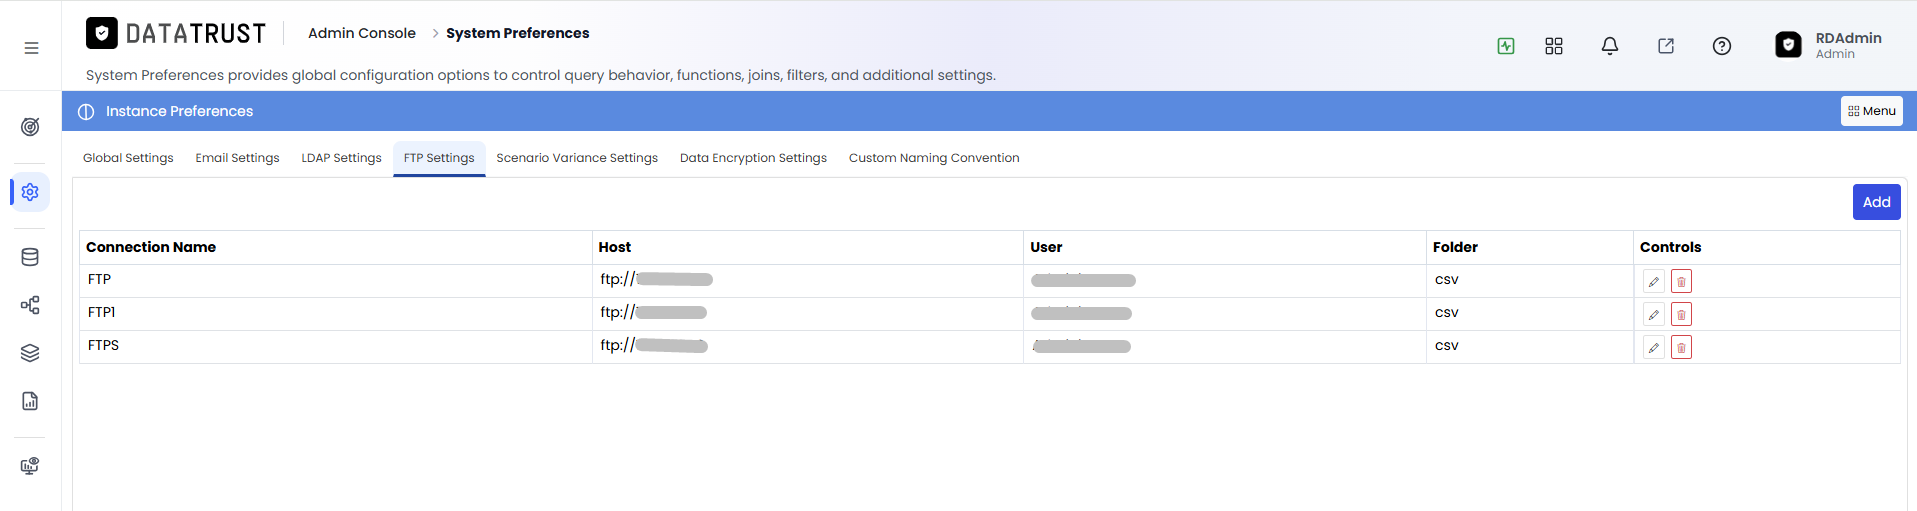The width and height of the screenshot is (1917, 511).
Task: Open the database sidebar icon
Action: tap(30, 257)
